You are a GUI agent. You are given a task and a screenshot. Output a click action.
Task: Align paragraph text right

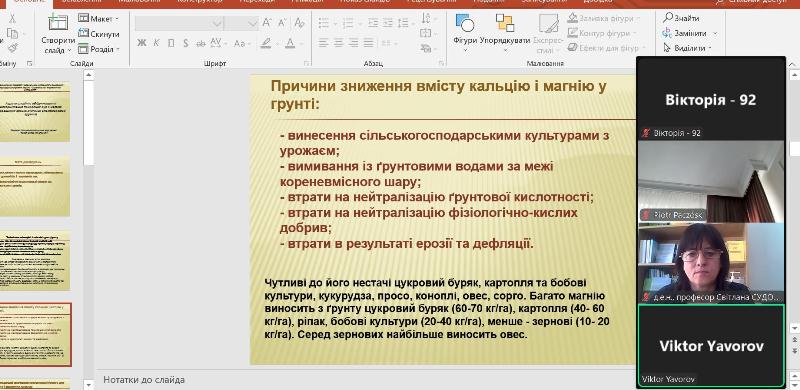[353, 43]
